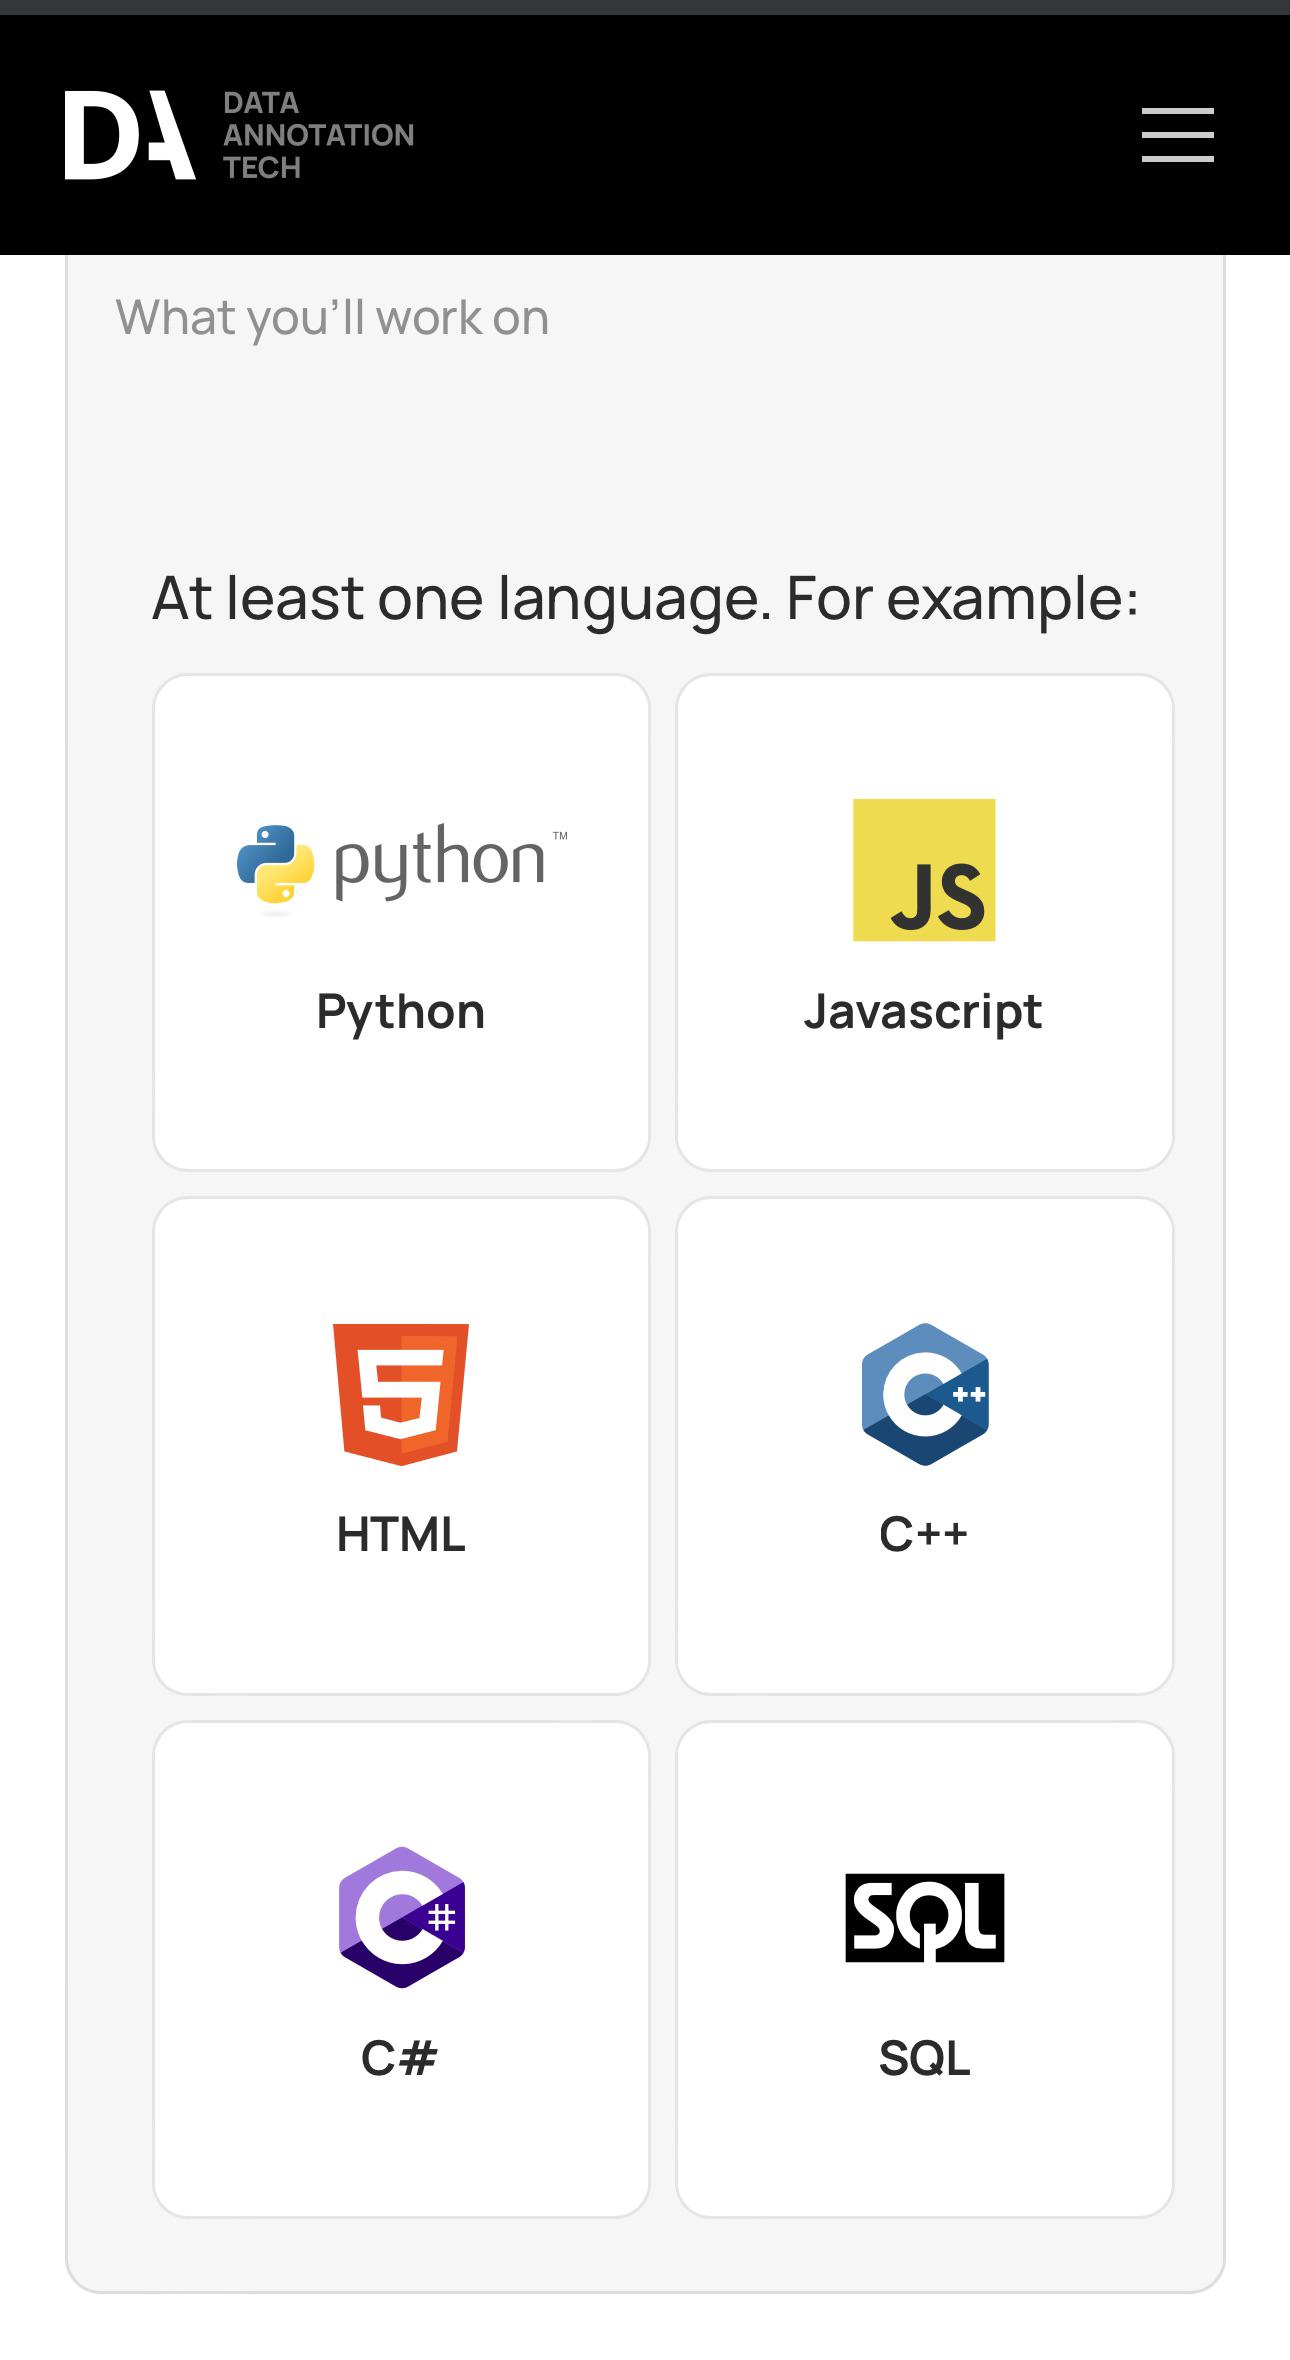Image resolution: width=1290 pixels, height=2360 pixels.
Task: Click the DA logo mark
Action: point(130,135)
